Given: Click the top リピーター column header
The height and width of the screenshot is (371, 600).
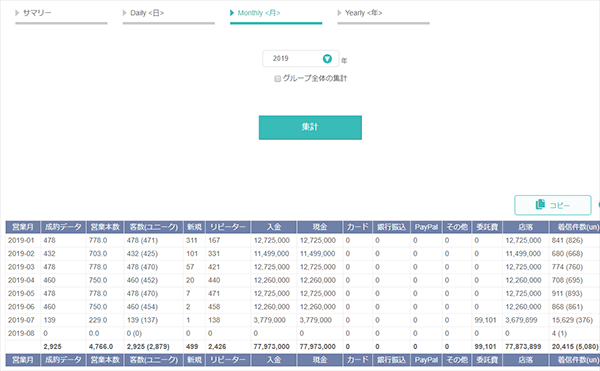Looking at the screenshot, I should (x=228, y=227).
